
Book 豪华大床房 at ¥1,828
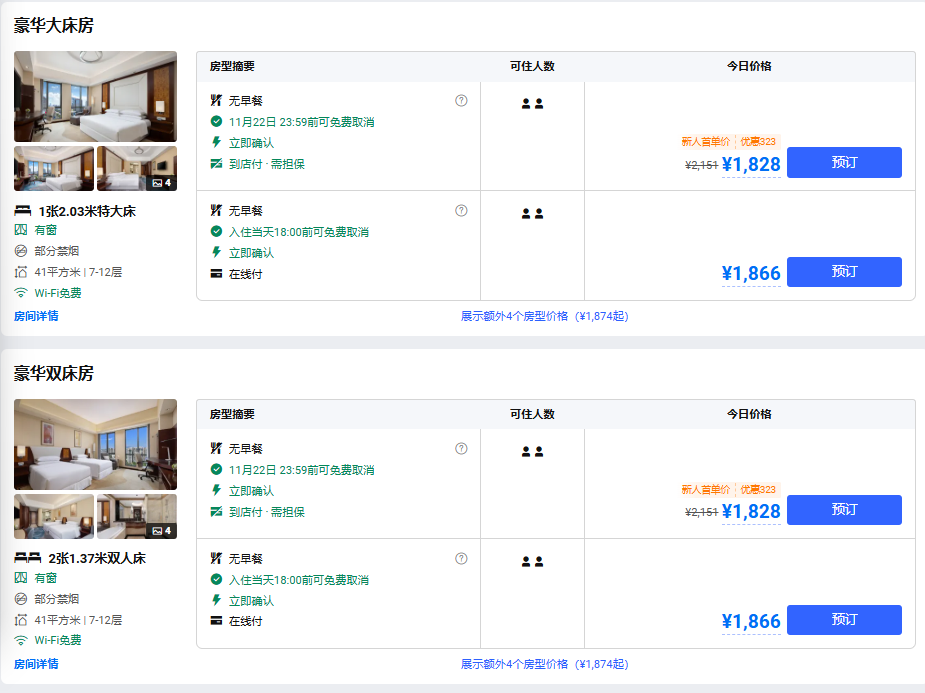(x=844, y=162)
